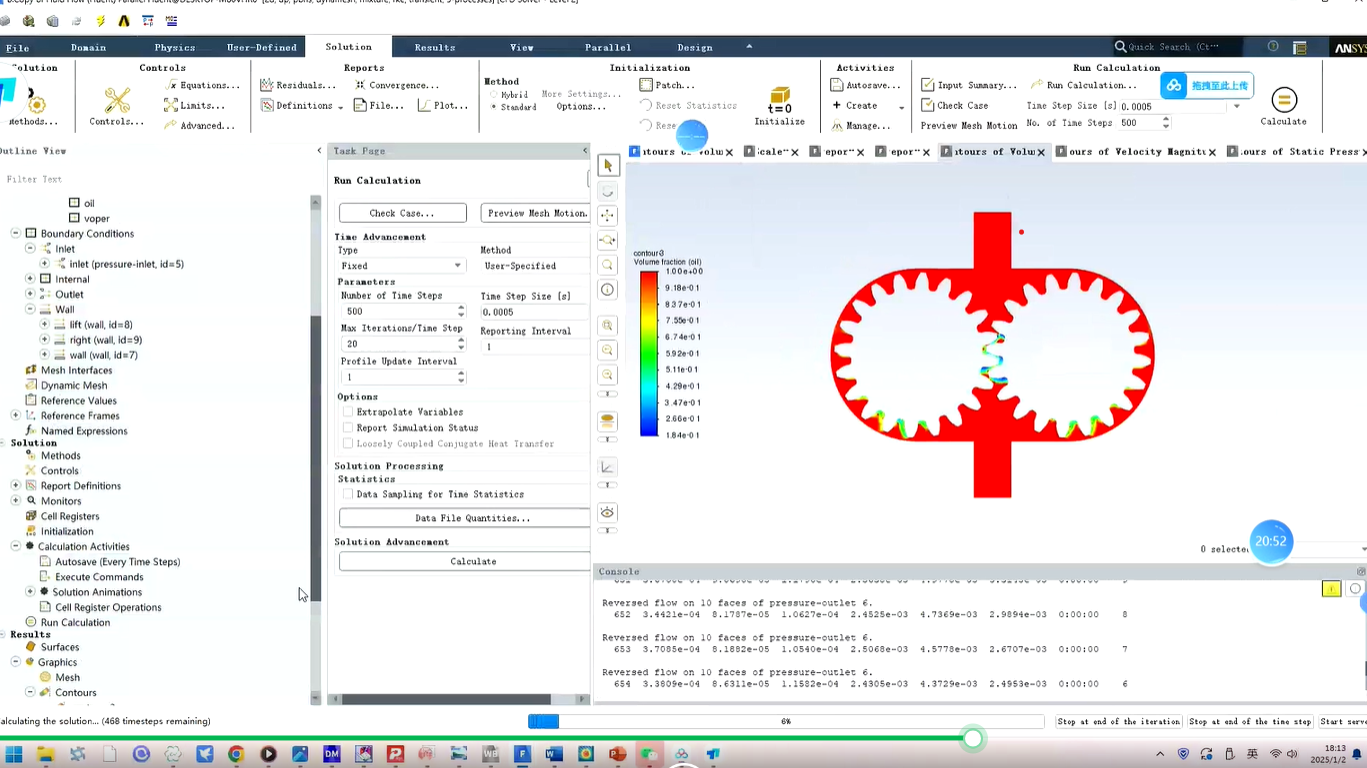
Task: Open Autosave settings in Activities group
Action: [866, 85]
